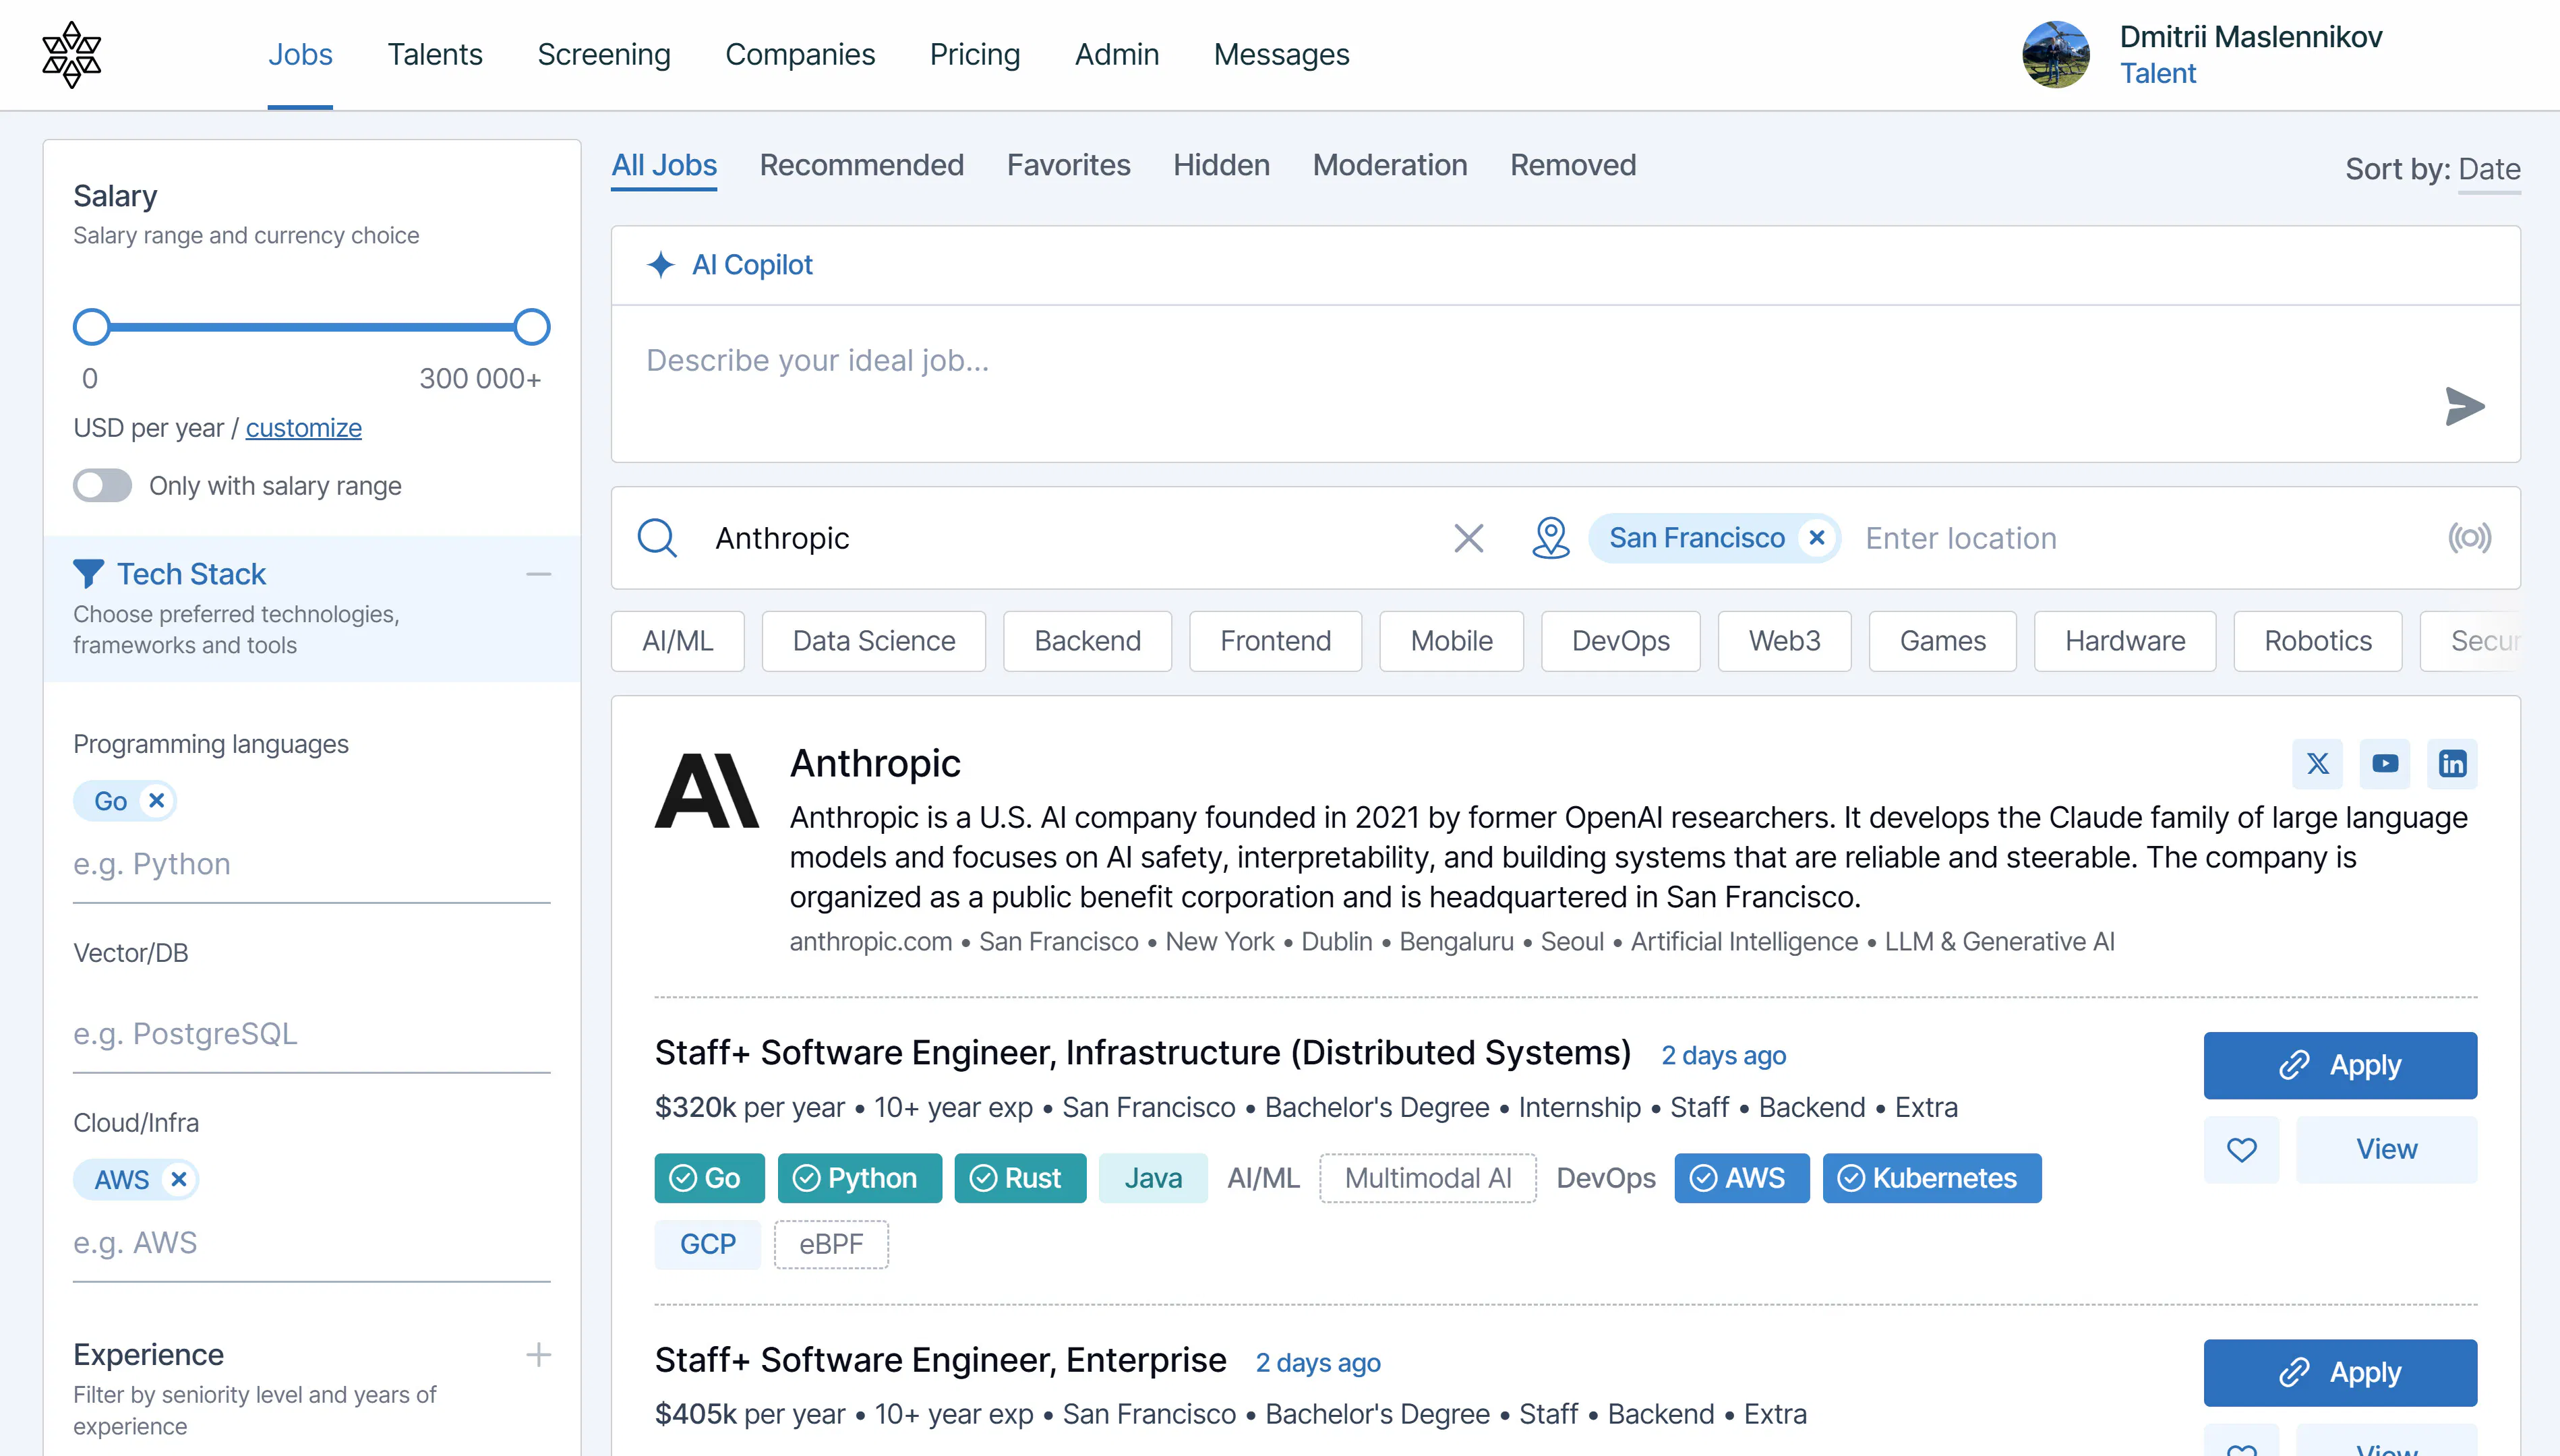The image size is (2560, 1456).
Task: Remove the San Francisco location chip
Action: [x=1817, y=538]
